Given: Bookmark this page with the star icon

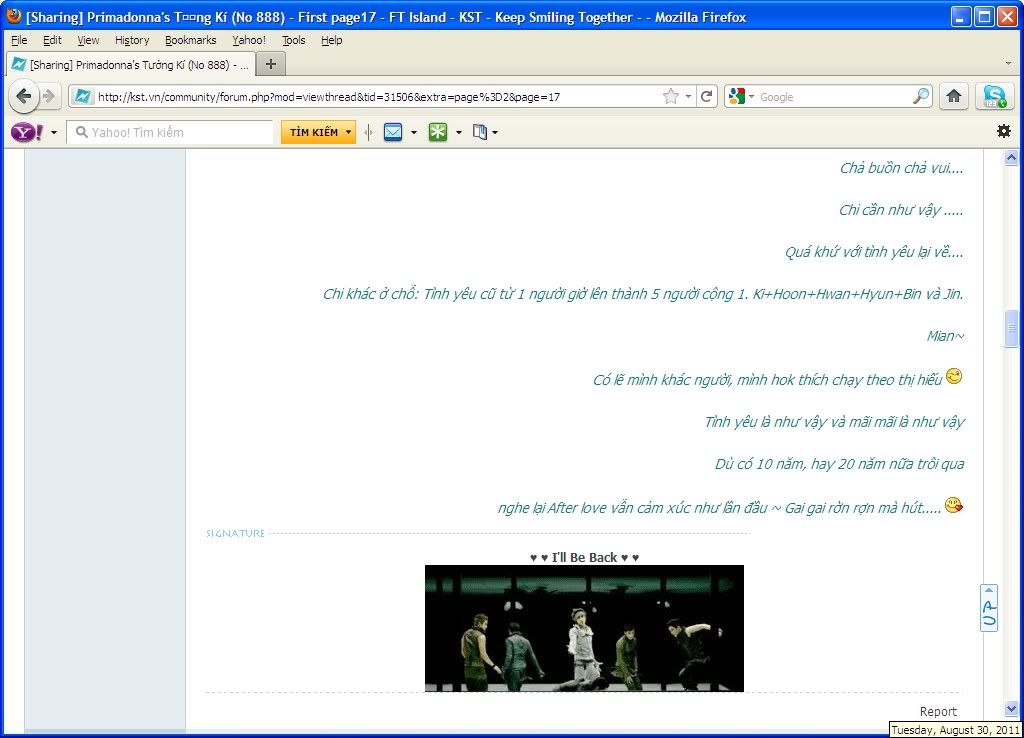Looking at the screenshot, I should [x=671, y=97].
